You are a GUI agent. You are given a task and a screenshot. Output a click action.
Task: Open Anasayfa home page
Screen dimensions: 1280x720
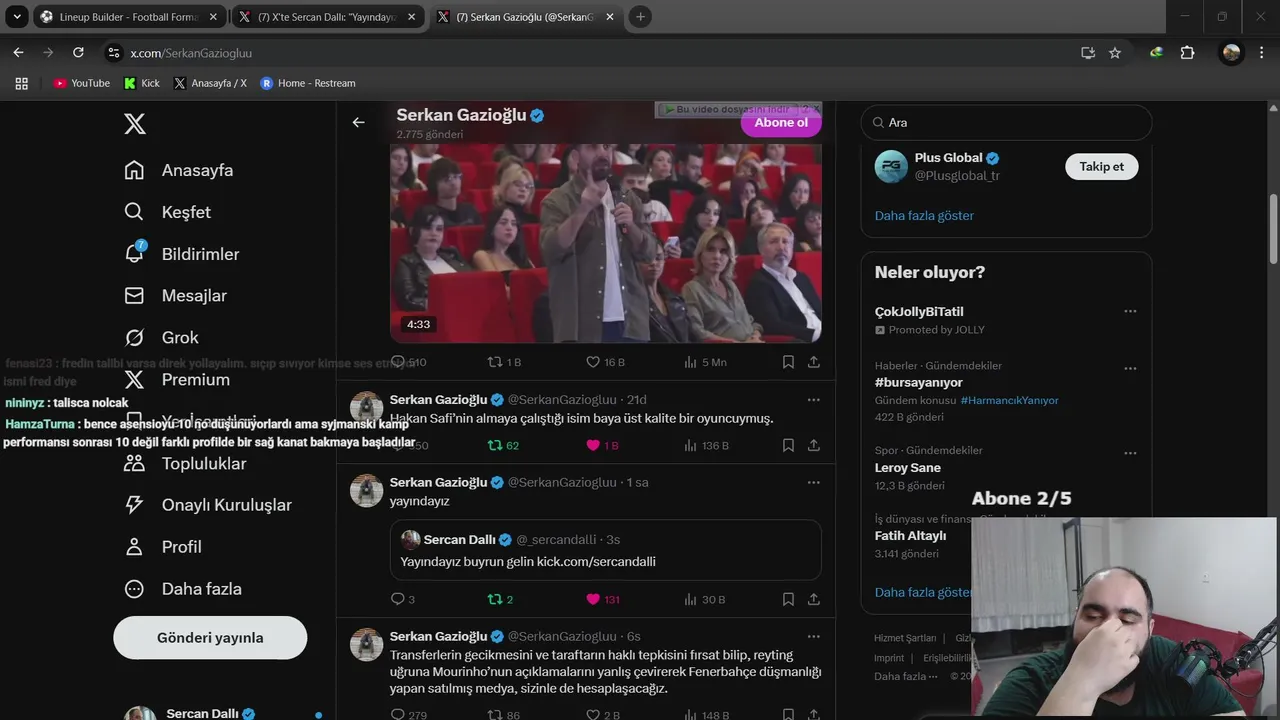(179, 170)
